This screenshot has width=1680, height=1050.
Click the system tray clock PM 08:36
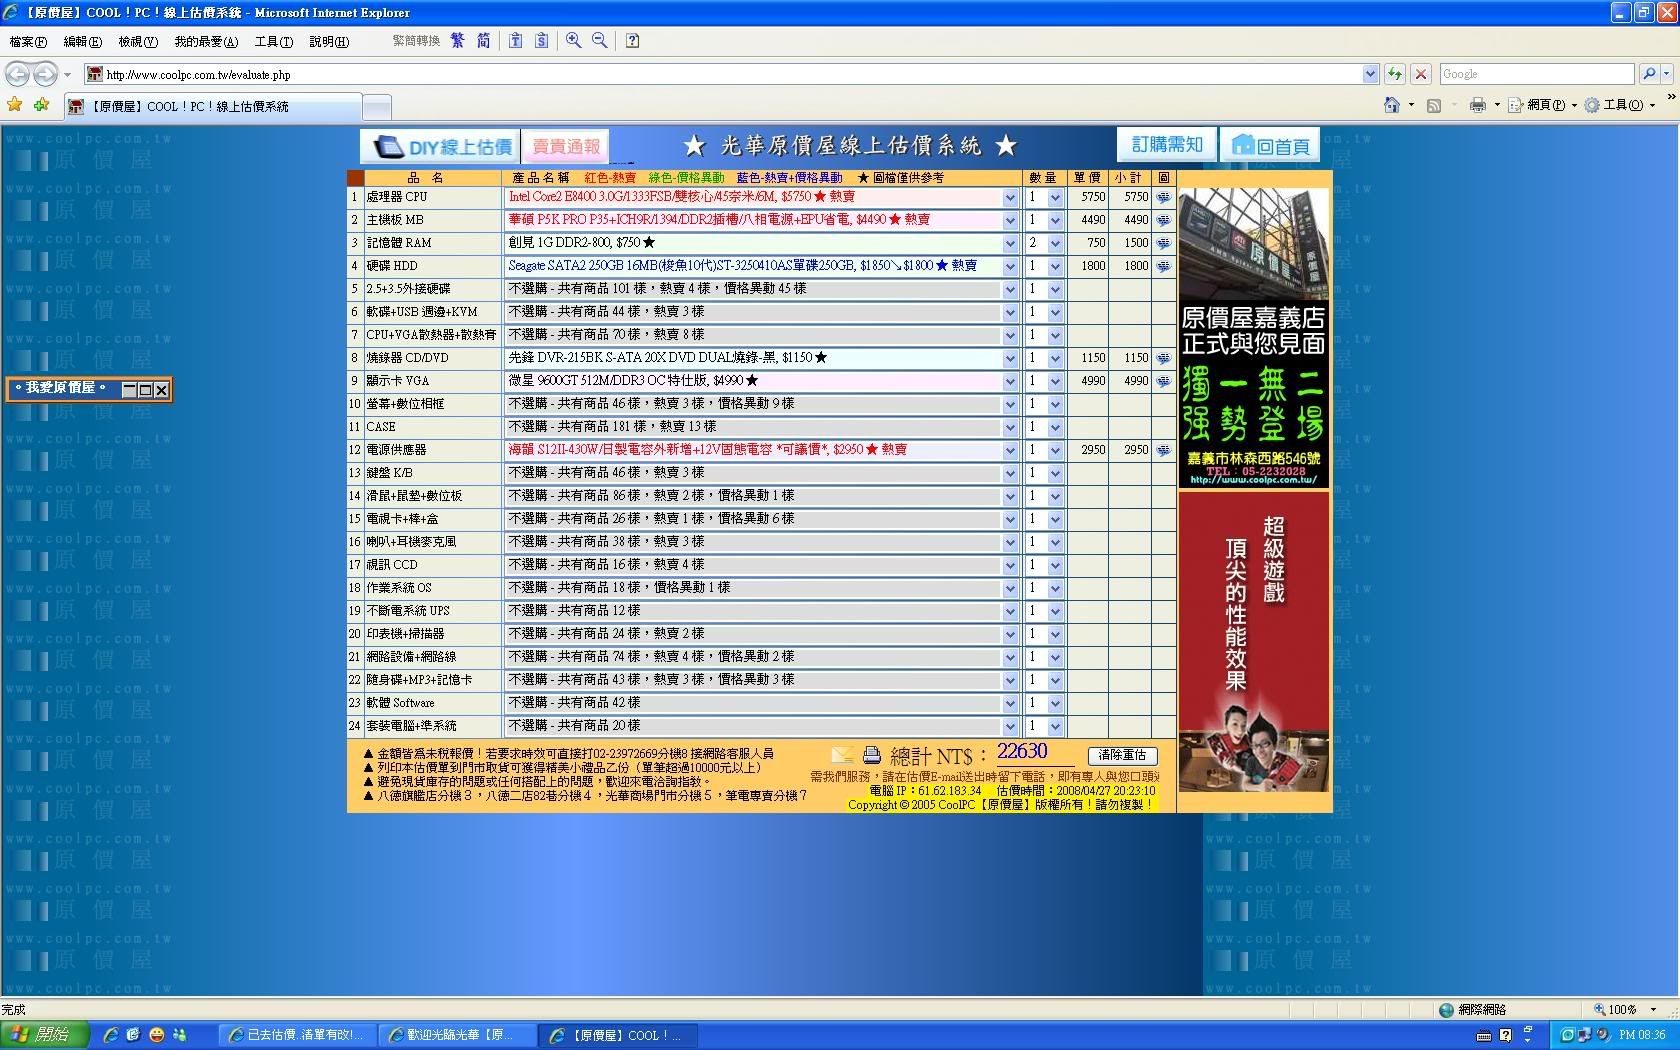(x=1642, y=1036)
